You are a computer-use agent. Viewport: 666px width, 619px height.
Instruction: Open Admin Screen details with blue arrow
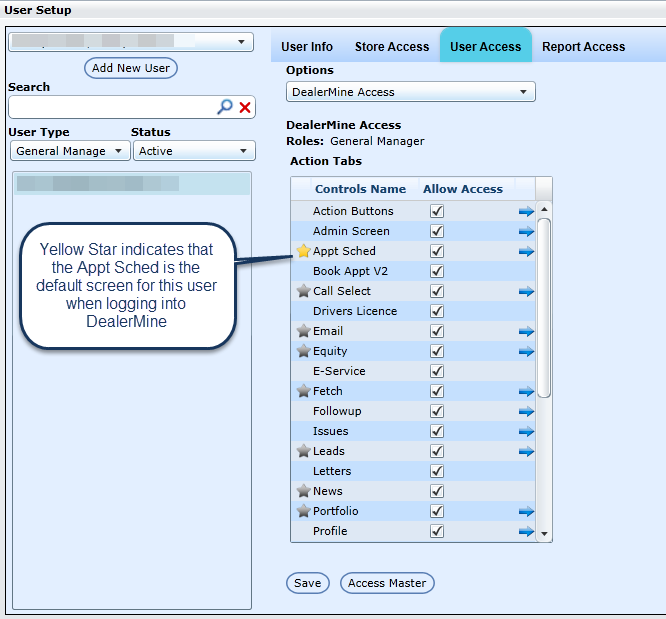(526, 231)
